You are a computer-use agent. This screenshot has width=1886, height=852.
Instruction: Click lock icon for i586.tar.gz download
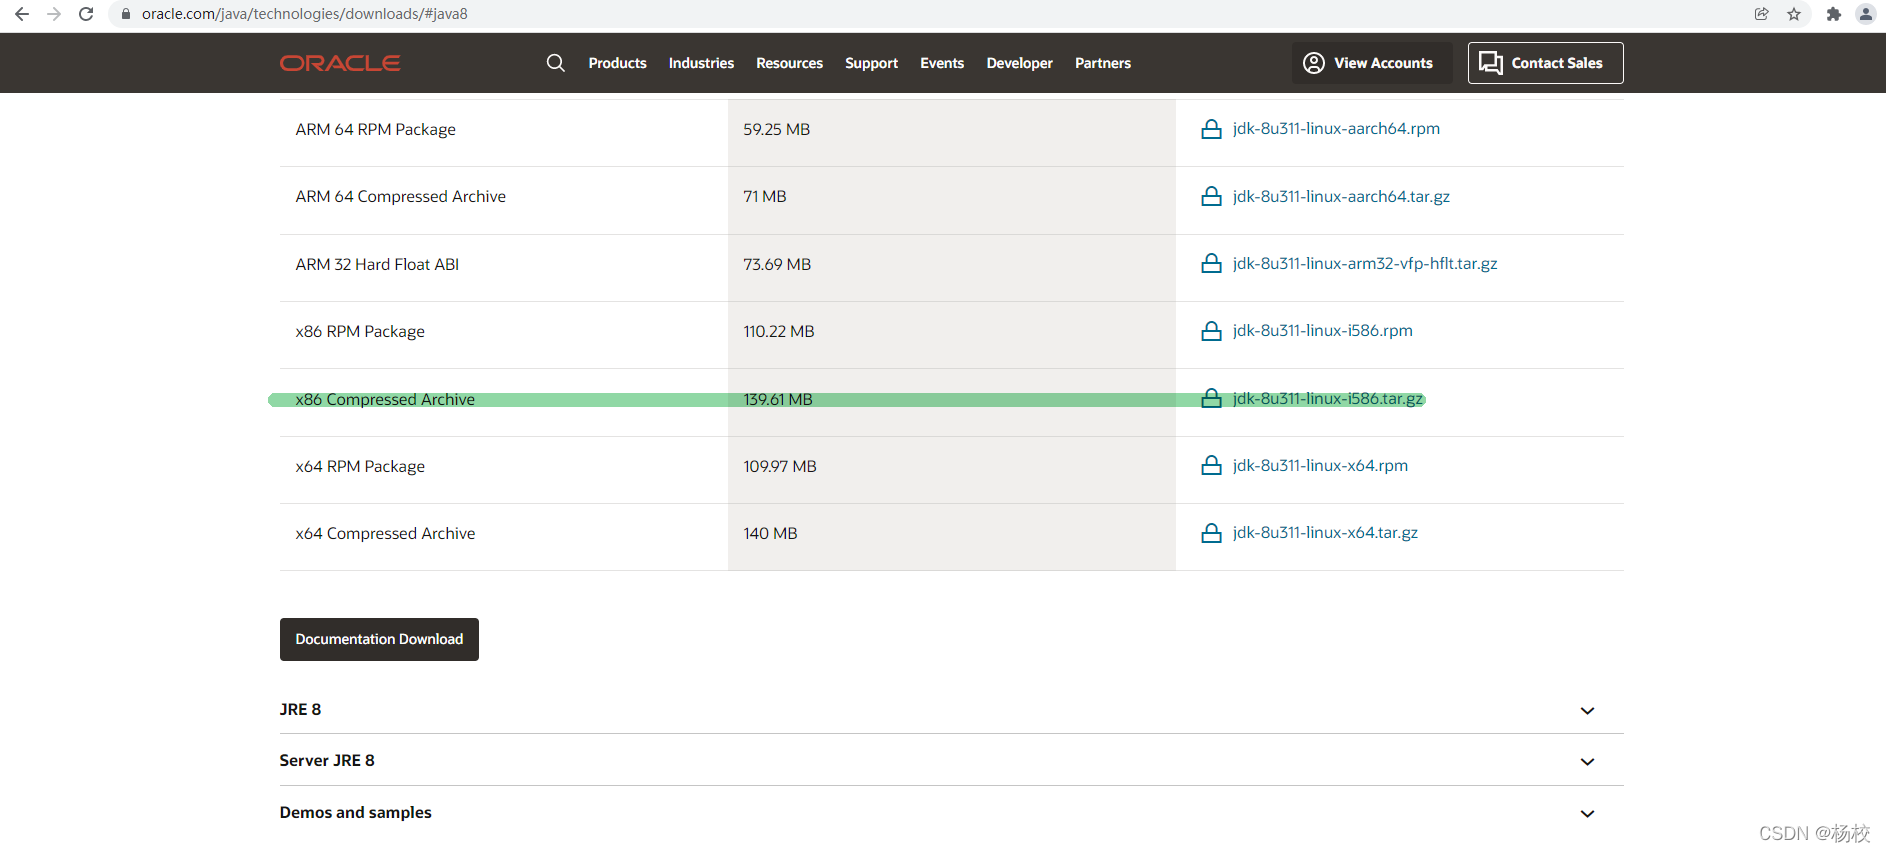pyautogui.click(x=1211, y=398)
